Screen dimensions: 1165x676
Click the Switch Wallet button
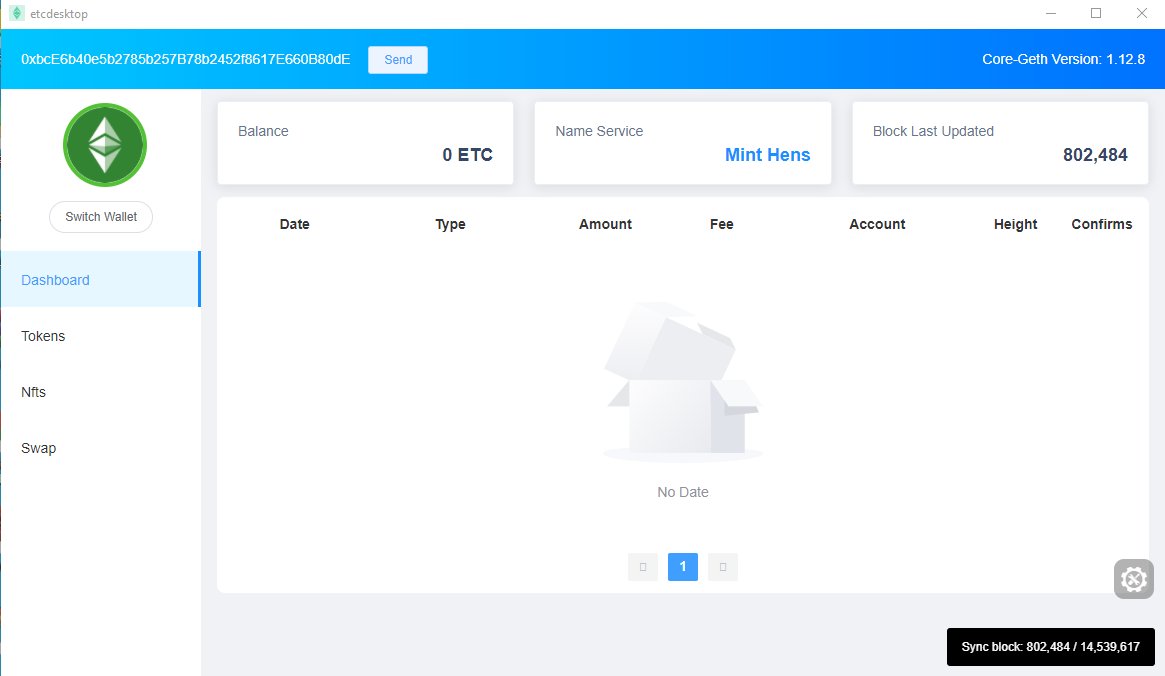[x=101, y=217]
